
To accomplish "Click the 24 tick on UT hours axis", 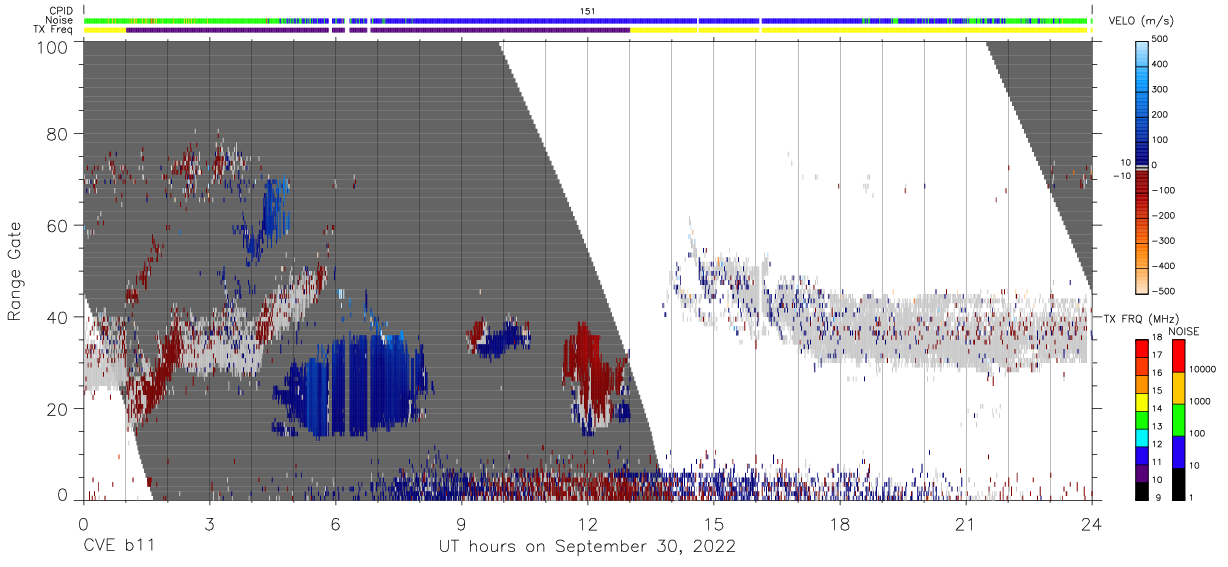I will click(1092, 524).
